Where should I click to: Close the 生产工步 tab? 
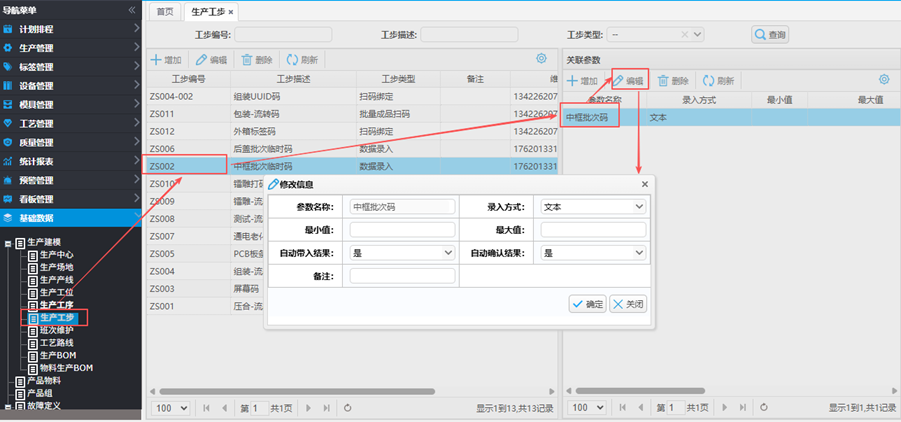tap(231, 12)
